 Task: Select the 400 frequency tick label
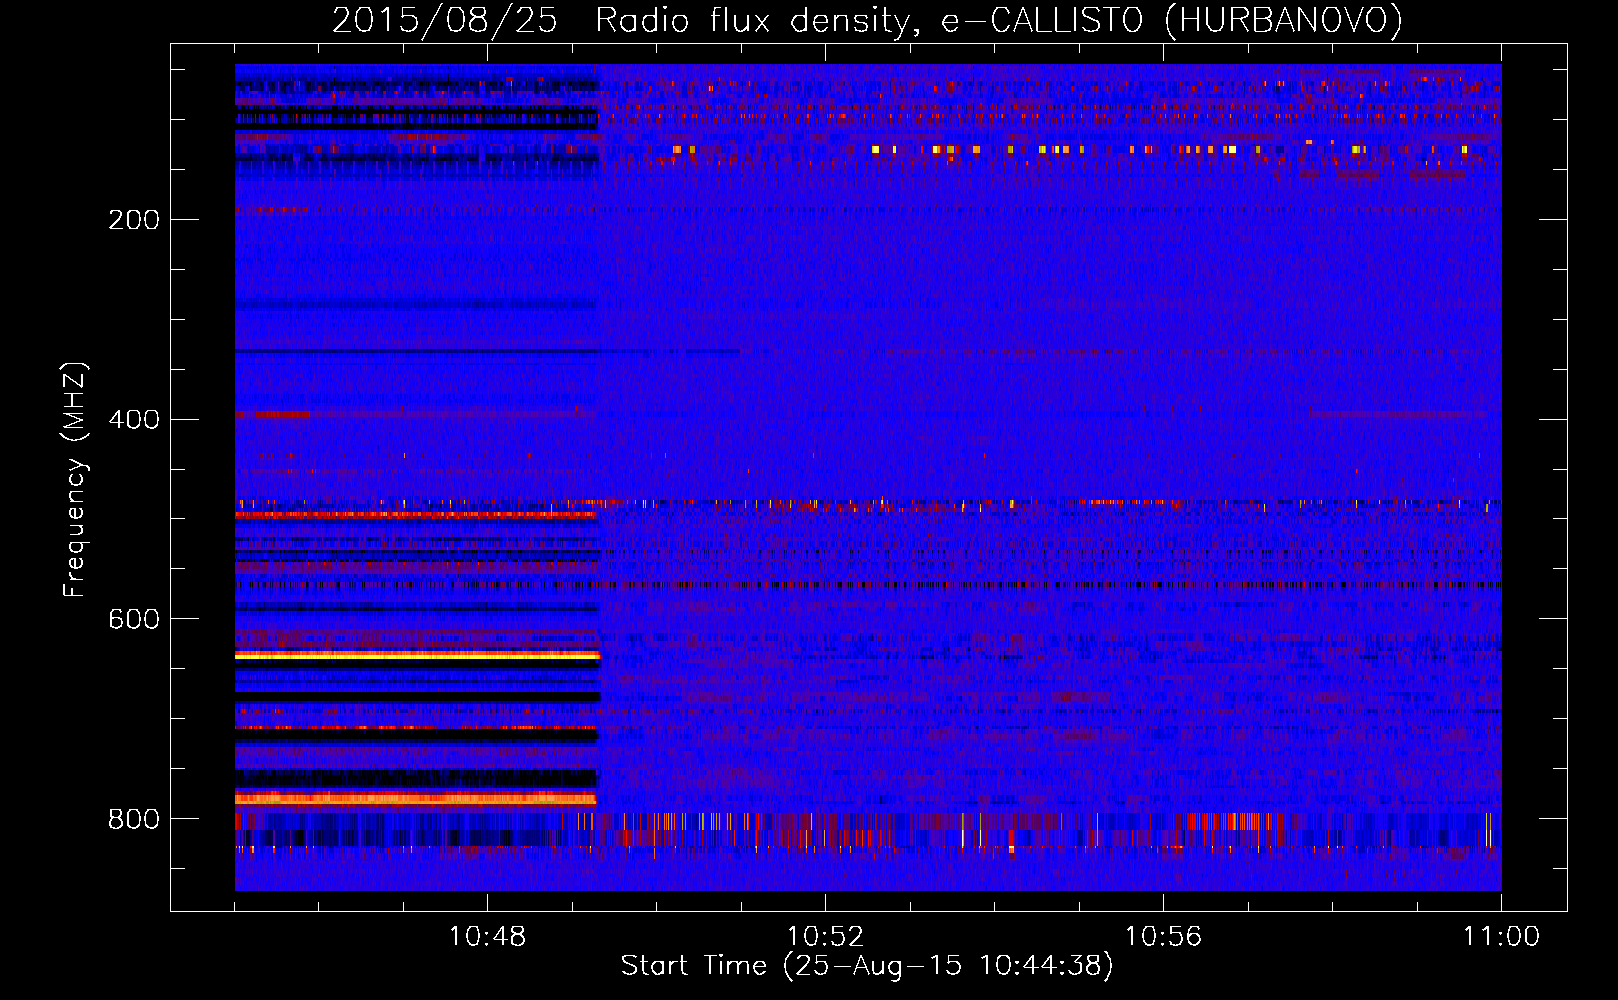(134, 420)
